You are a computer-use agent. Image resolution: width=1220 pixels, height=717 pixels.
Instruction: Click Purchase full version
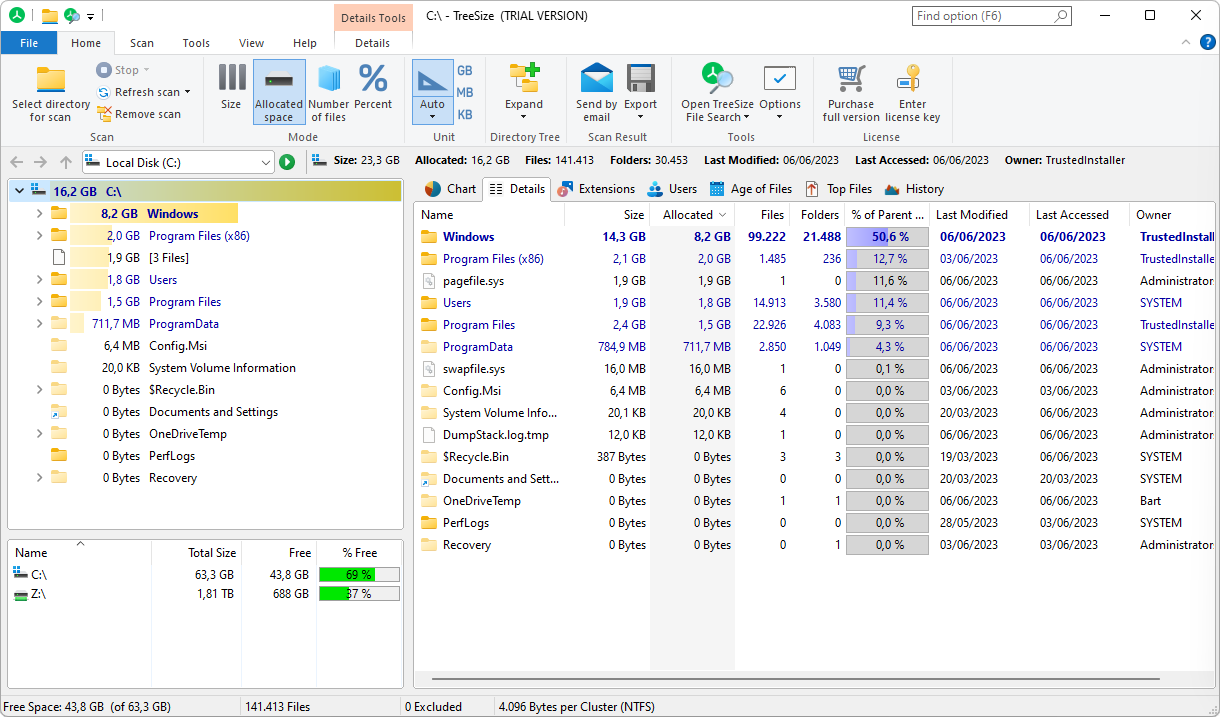(851, 91)
